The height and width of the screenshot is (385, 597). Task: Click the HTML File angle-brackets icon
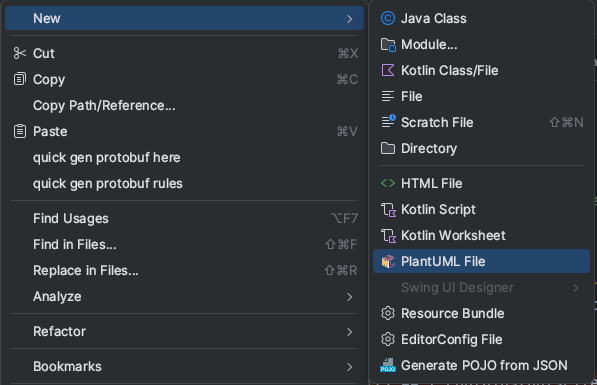point(388,183)
